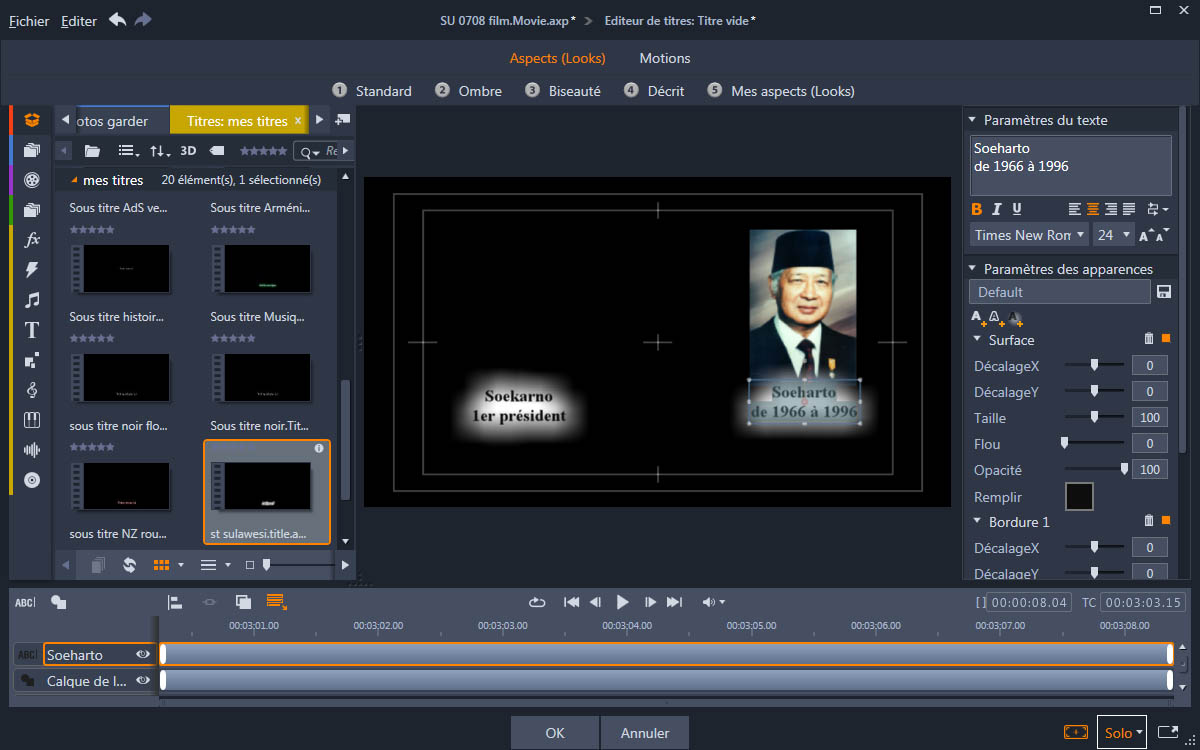
Task: Toggle visibility of the Soeharto layer
Action: 143,655
